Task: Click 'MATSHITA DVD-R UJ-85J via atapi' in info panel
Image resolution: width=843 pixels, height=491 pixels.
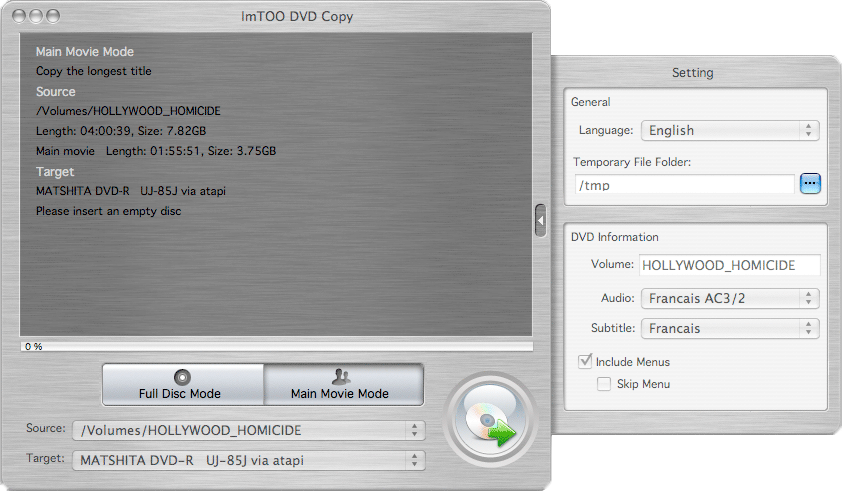Action: coord(131,191)
